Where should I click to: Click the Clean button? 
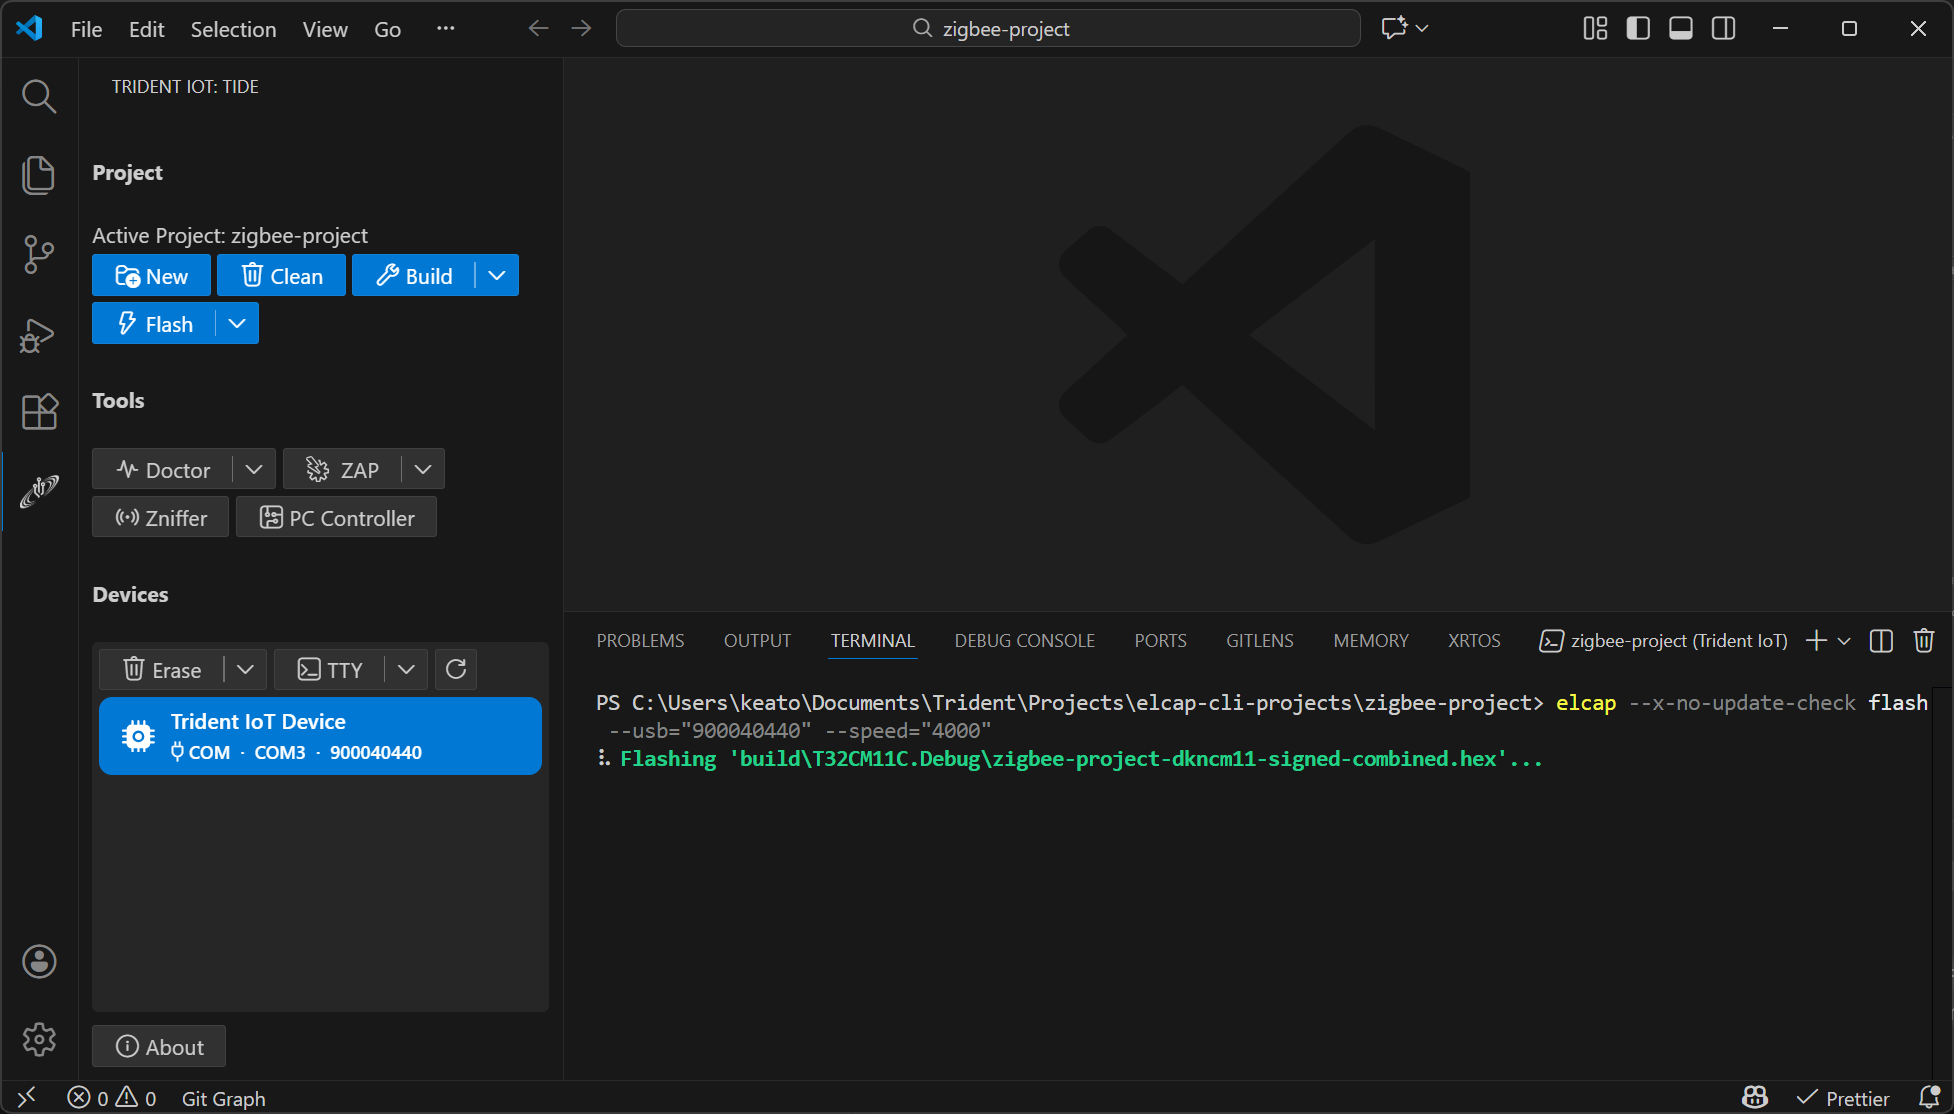coord(281,276)
